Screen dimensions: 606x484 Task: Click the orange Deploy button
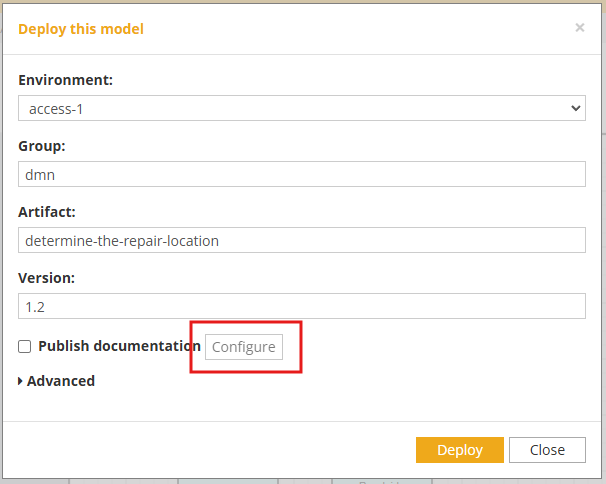pyautogui.click(x=460, y=450)
